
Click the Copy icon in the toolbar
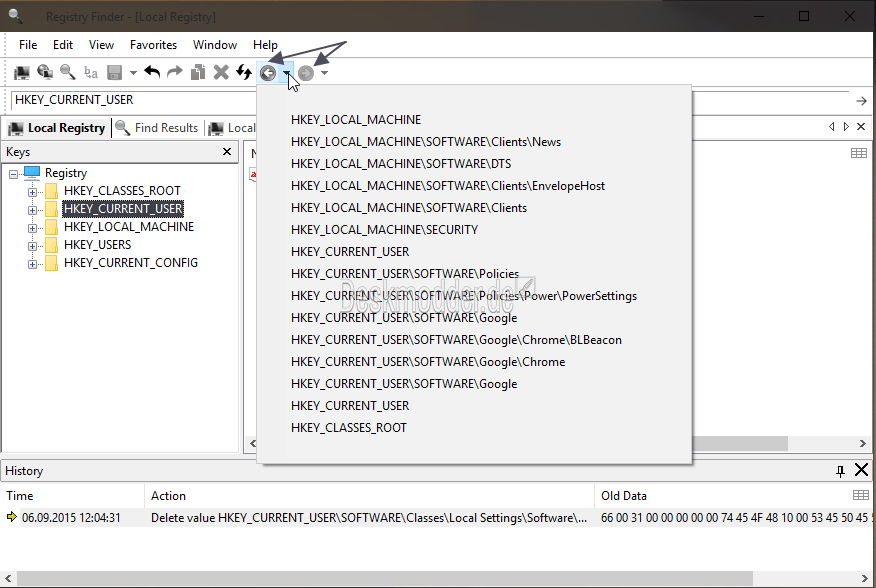click(x=198, y=72)
